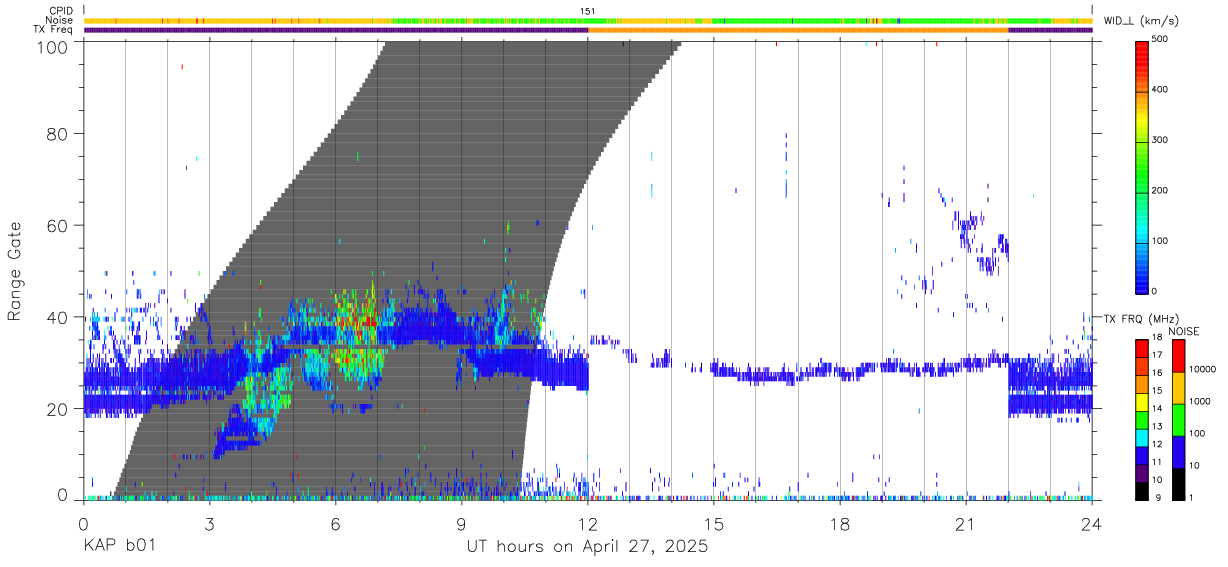Click the red top of width colorbar
Screen dimensions: 1228x567
pos(1142,48)
